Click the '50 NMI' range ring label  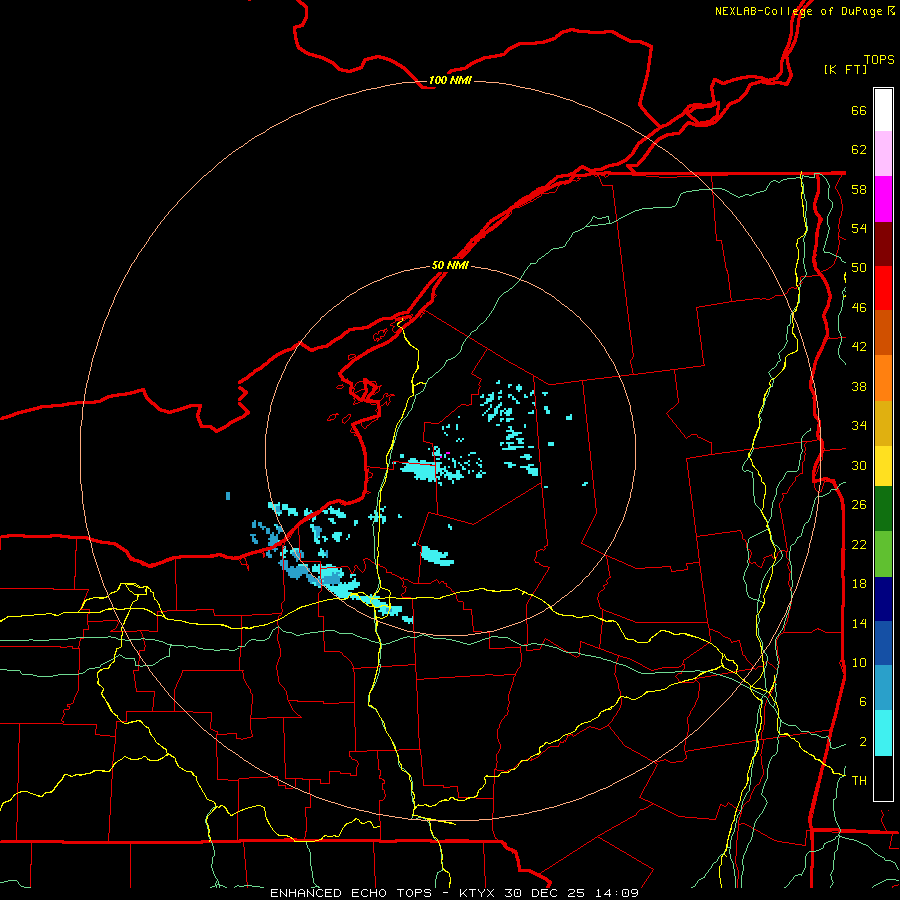450,265
